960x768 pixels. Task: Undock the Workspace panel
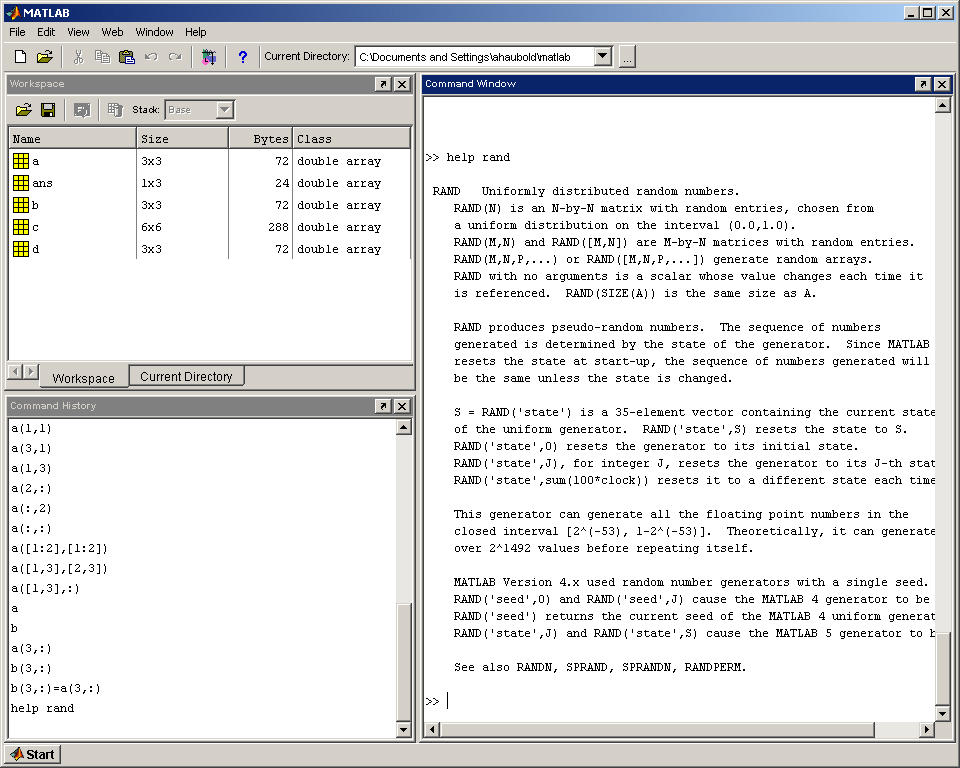pyautogui.click(x=383, y=84)
